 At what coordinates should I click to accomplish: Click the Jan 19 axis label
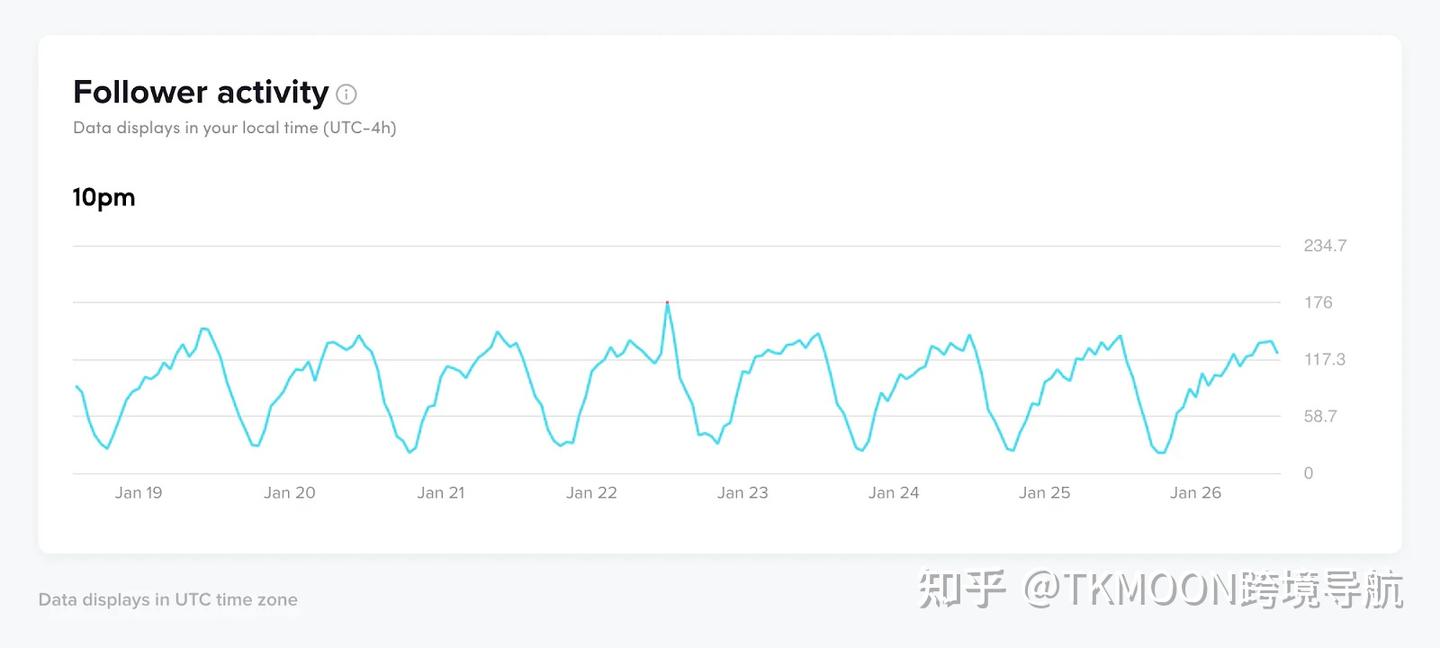tap(139, 492)
